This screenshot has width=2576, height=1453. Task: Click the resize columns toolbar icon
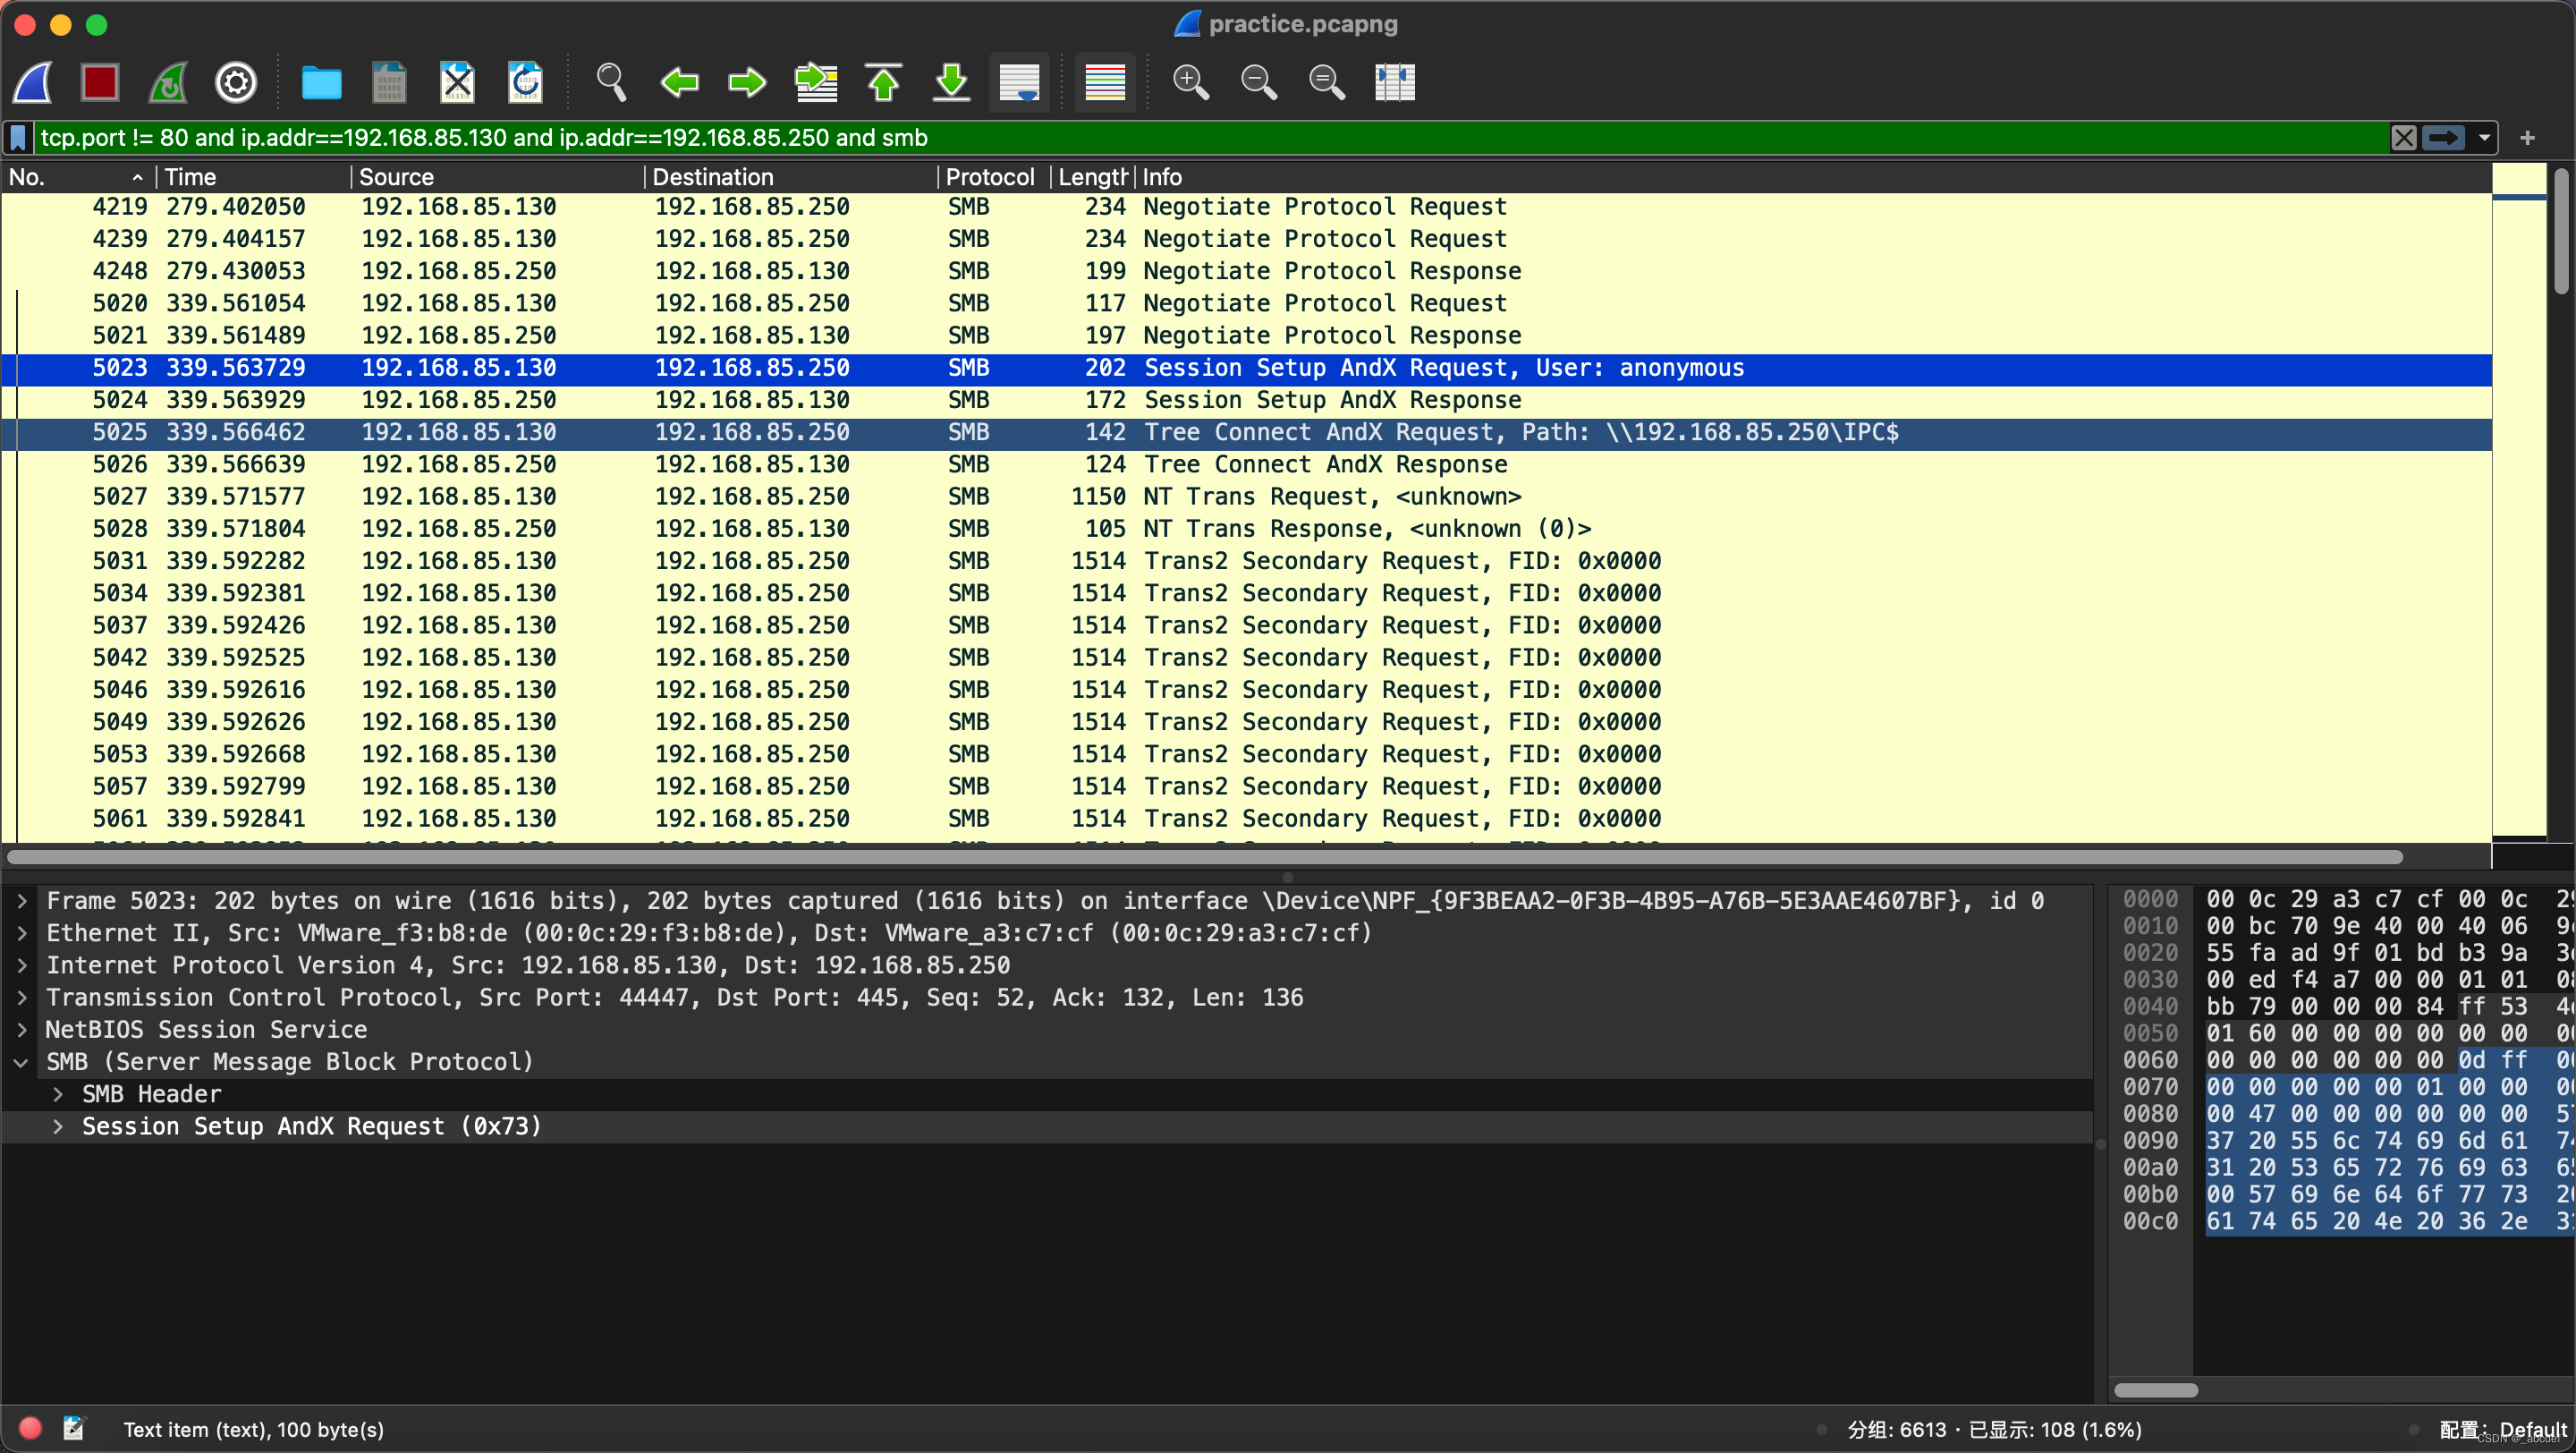tap(1394, 82)
